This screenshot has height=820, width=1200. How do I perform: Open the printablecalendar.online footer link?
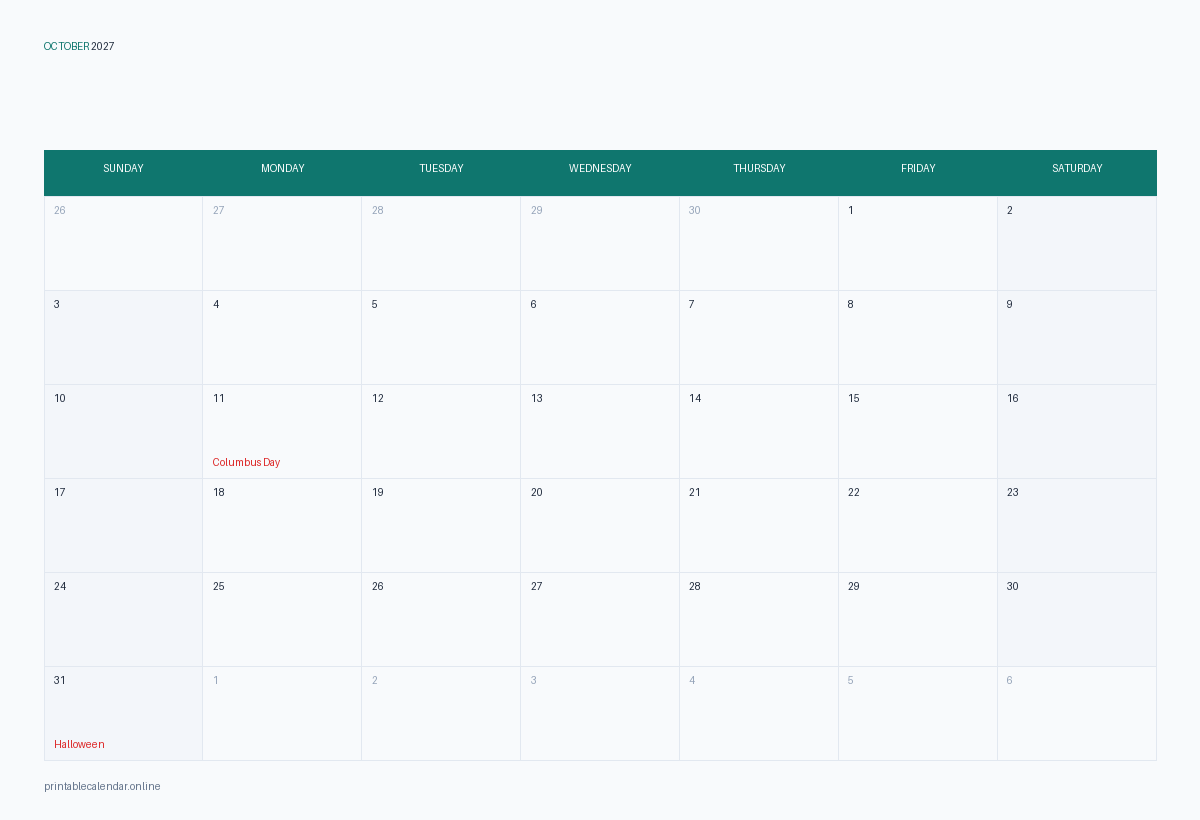point(102,787)
